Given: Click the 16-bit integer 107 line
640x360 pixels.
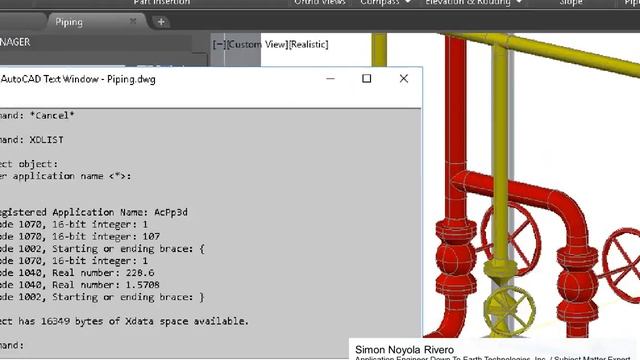Looking at the screenshot, I should 80,236.
